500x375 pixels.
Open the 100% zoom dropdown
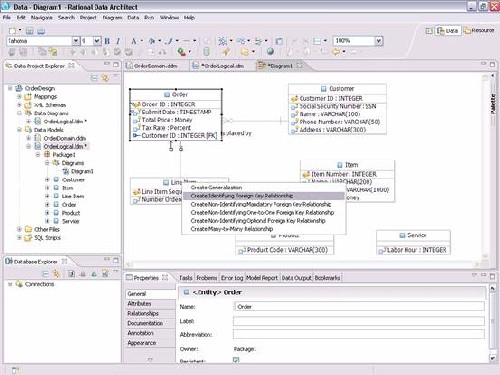pyautogui.click(x=378, y=41)
